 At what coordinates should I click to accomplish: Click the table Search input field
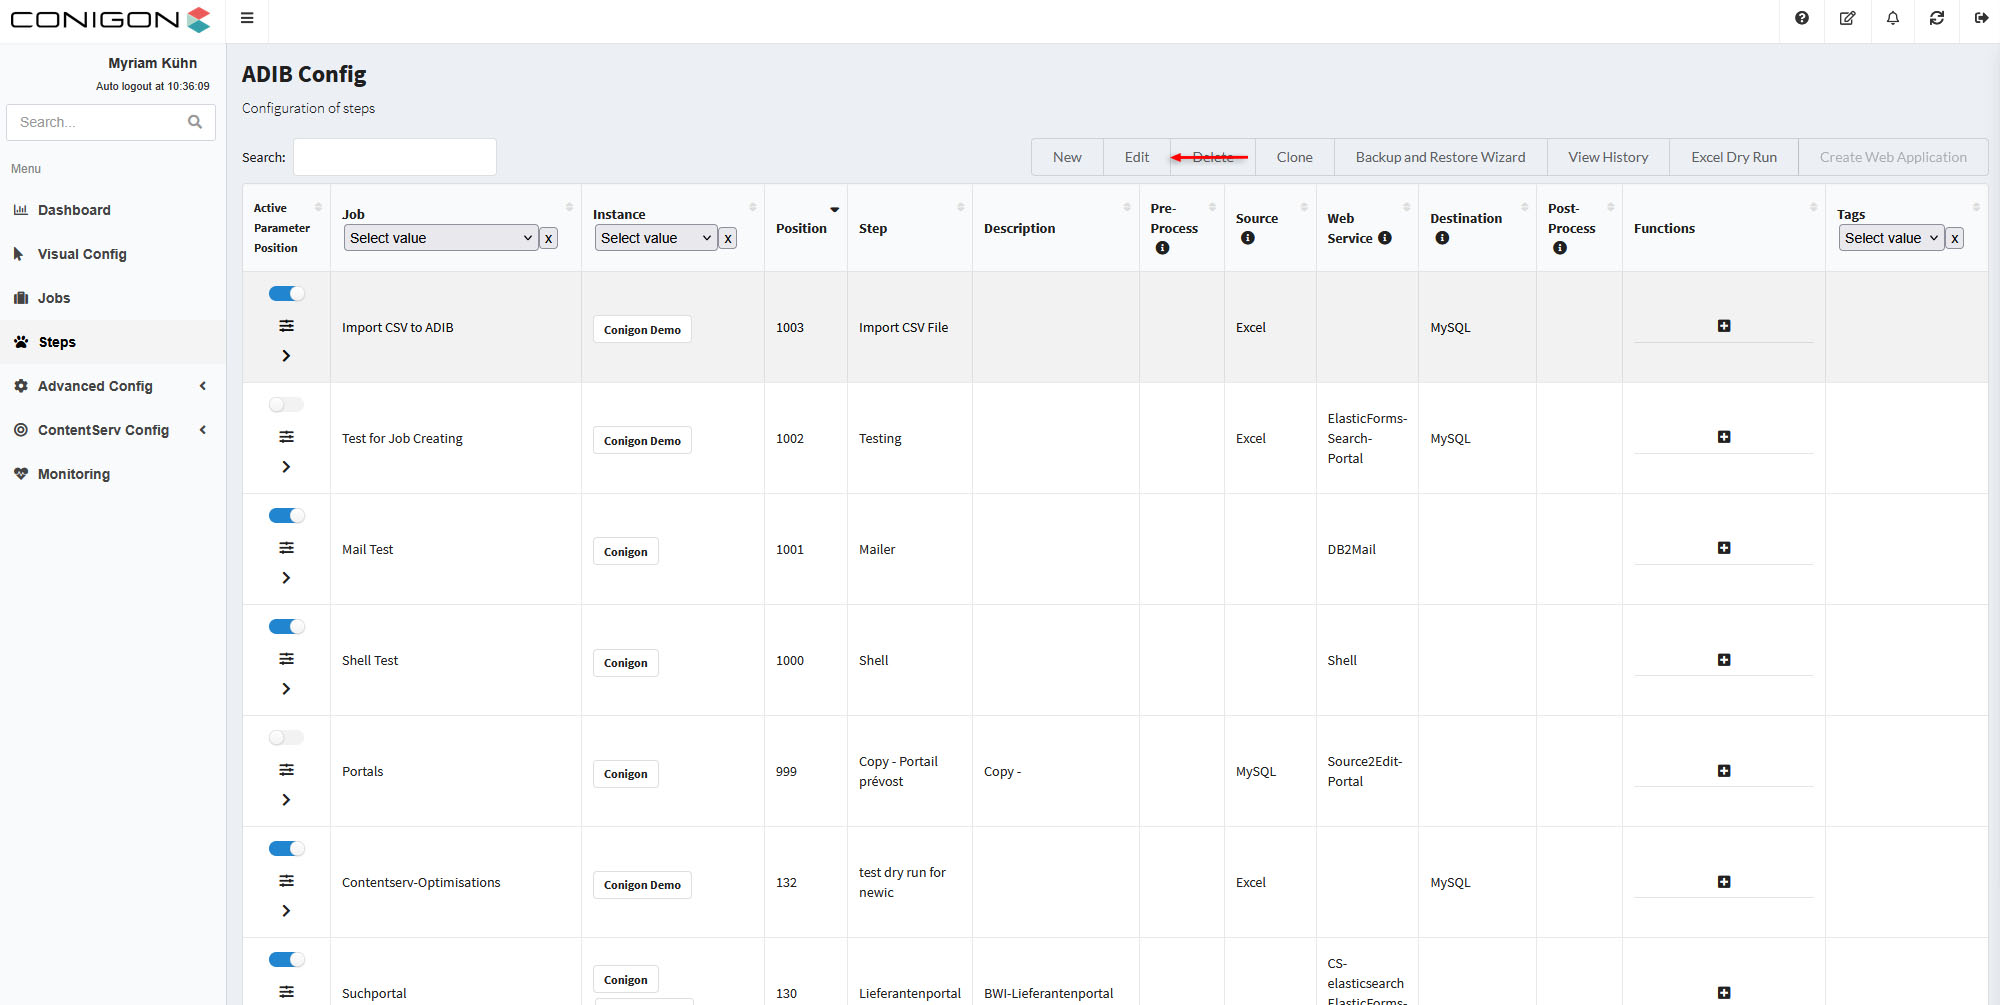pyautogui.click(x=394, y=157)
